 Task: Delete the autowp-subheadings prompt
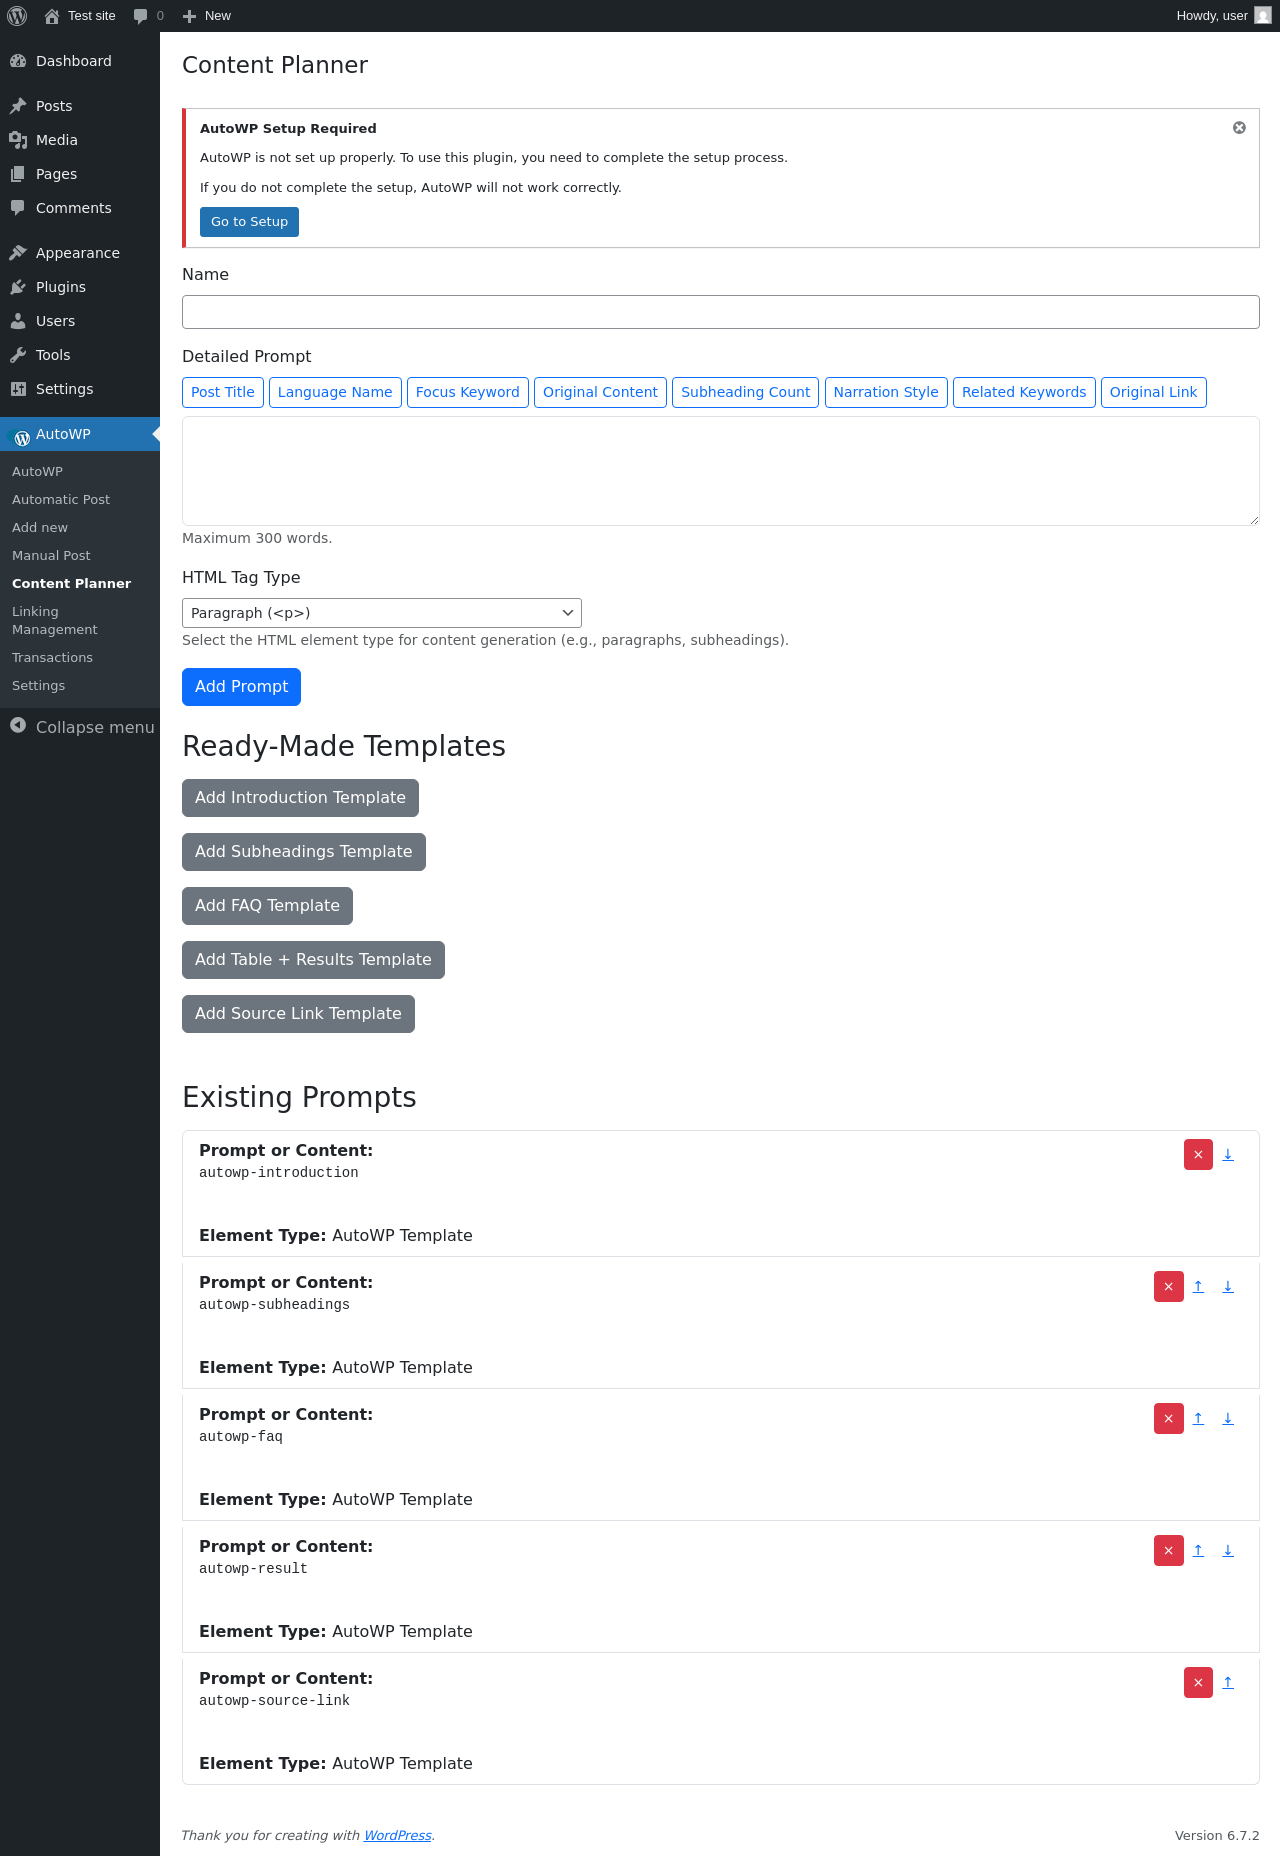click(x=1168, y=1287)
